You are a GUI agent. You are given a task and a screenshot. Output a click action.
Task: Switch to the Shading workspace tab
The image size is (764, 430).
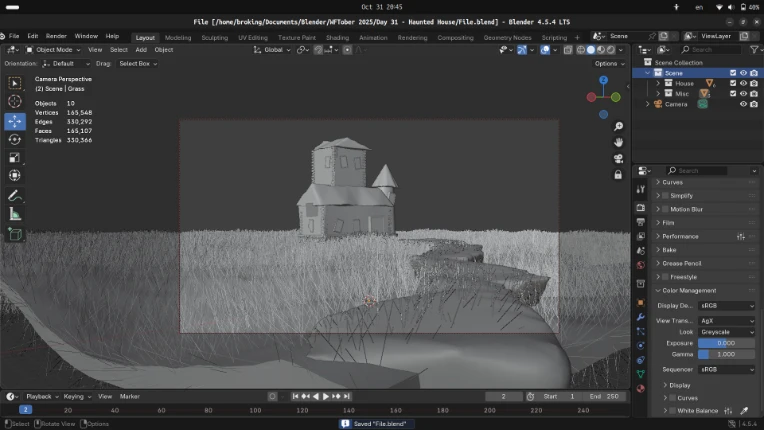point(337,37)
